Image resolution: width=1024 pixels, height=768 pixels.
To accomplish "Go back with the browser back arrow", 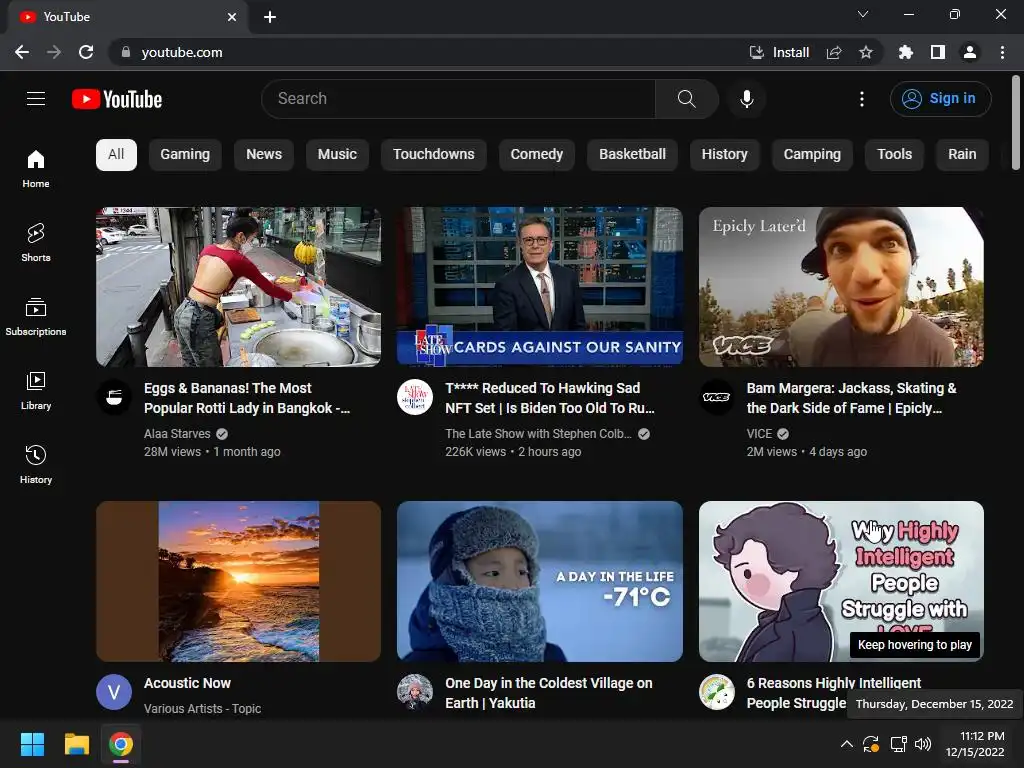I will (x=22, y=52).
